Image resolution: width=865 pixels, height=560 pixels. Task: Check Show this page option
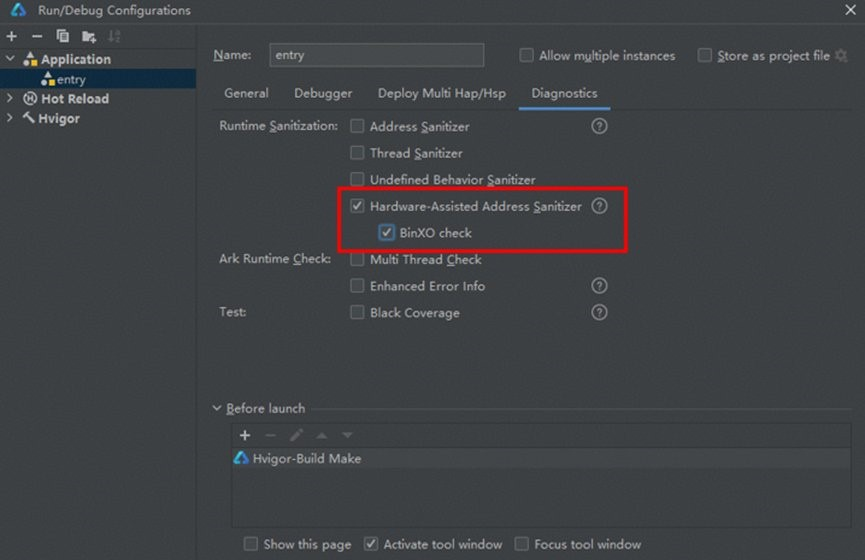point(250,544)
